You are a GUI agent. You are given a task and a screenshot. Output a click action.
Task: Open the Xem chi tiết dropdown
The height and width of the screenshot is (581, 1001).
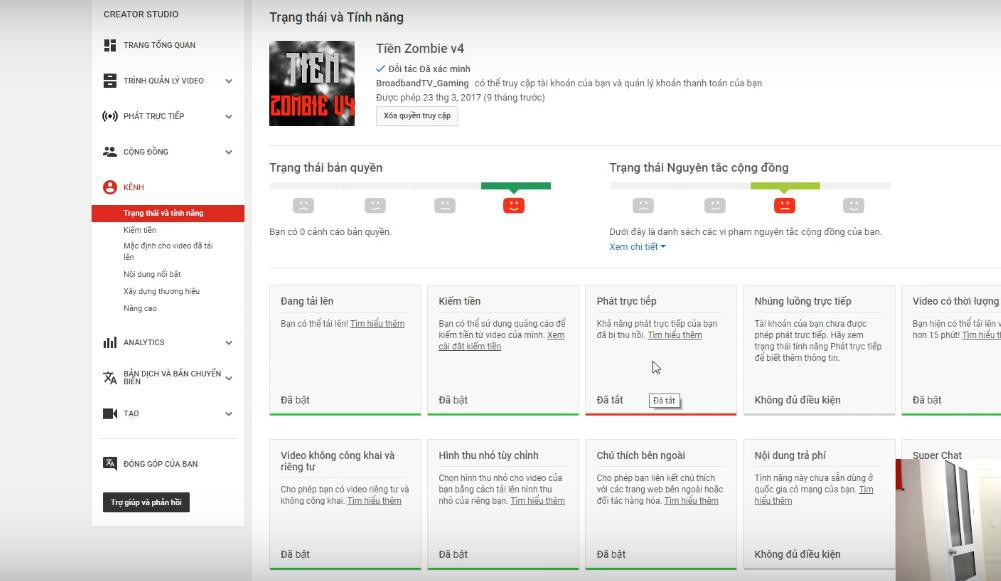pos(637,246)
